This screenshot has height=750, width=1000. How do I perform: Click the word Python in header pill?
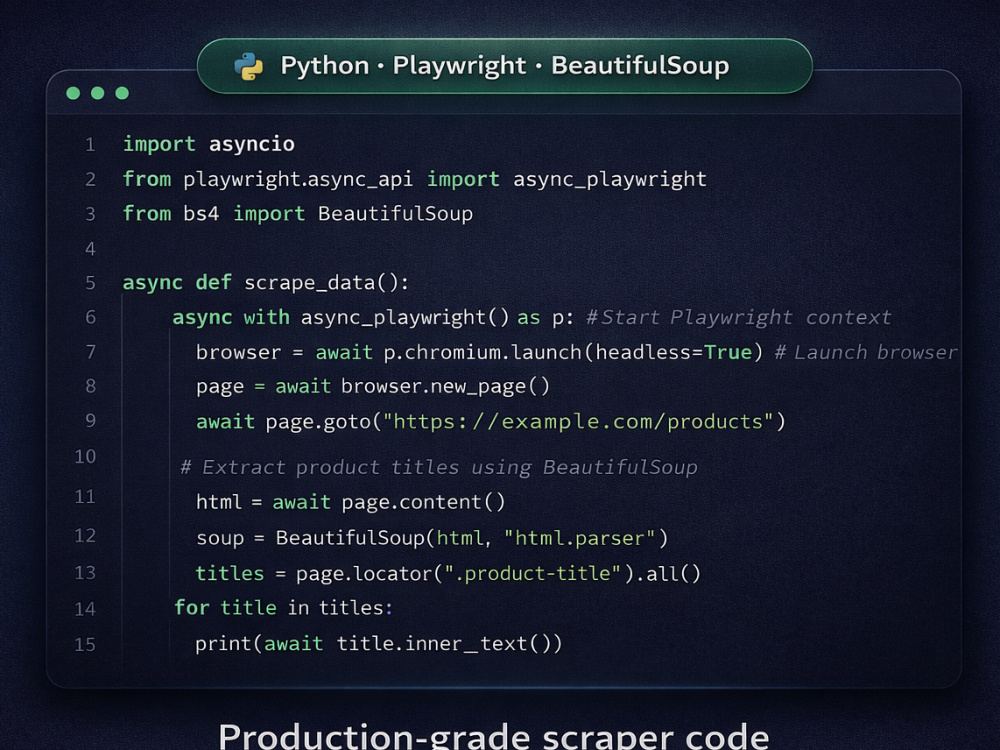[325, 66]
